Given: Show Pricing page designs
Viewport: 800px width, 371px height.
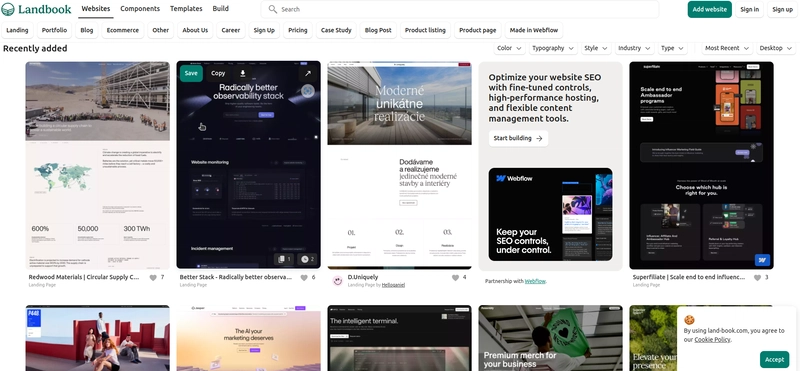Looking at the screenshot, I should 297,30.
